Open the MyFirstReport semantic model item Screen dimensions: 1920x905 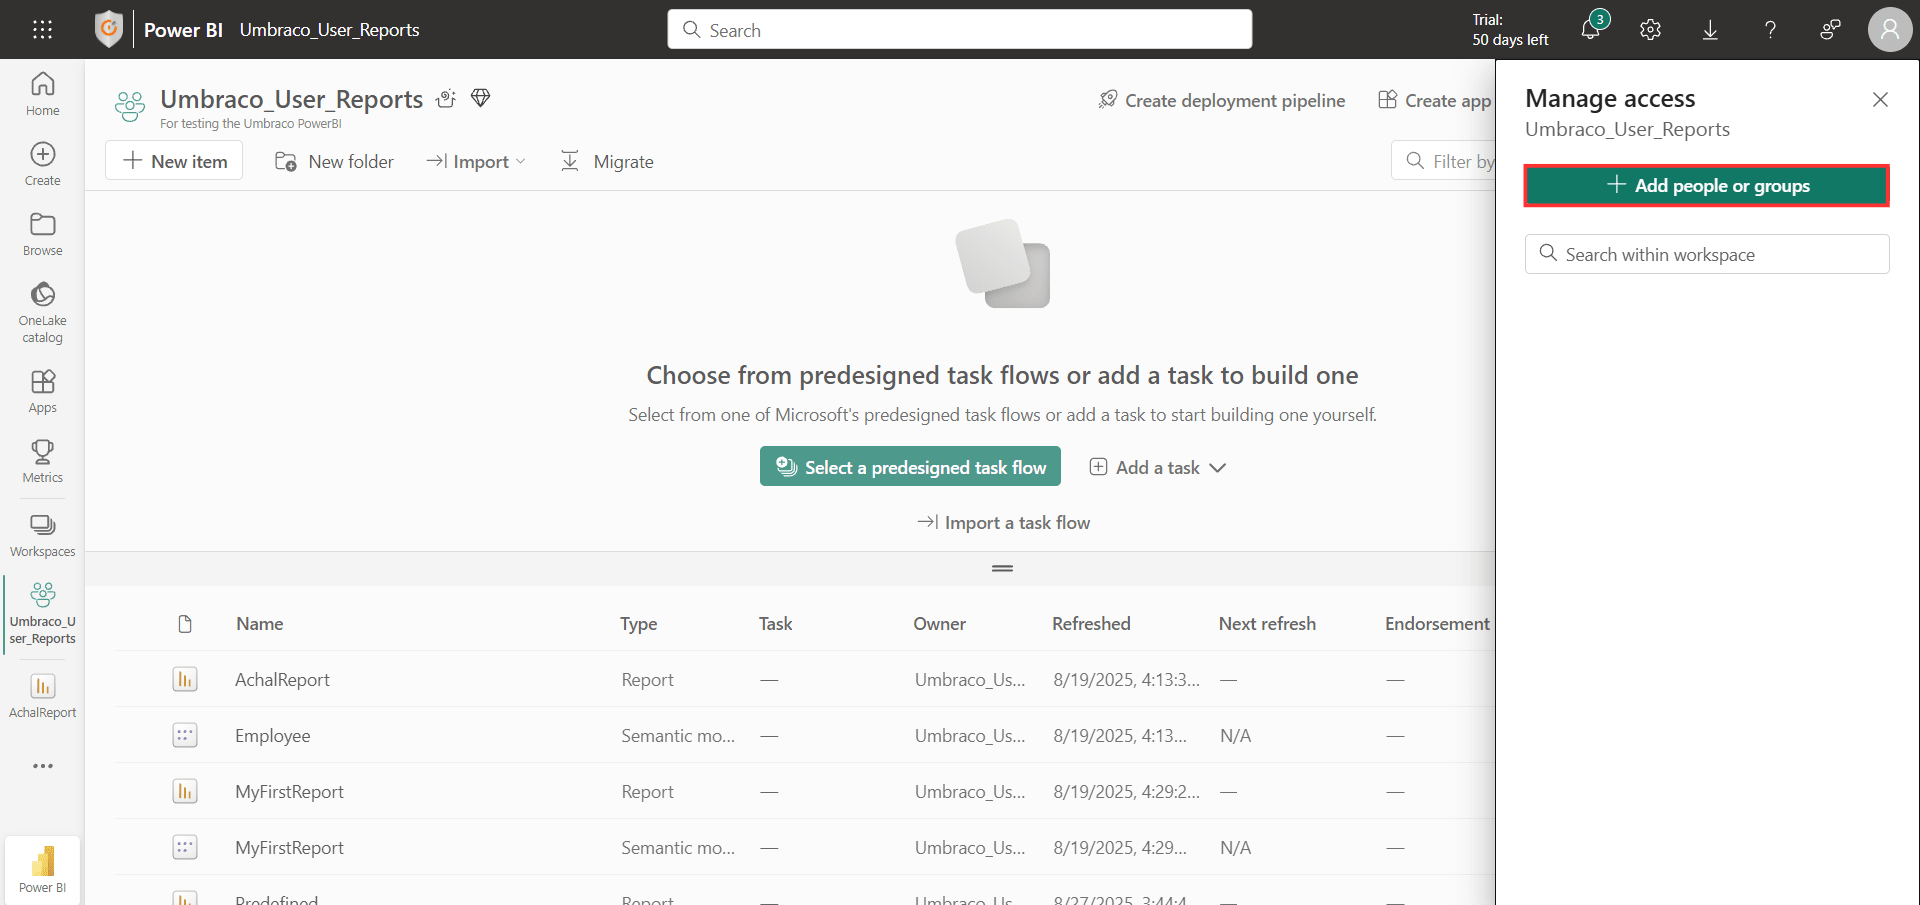[289, 848]
